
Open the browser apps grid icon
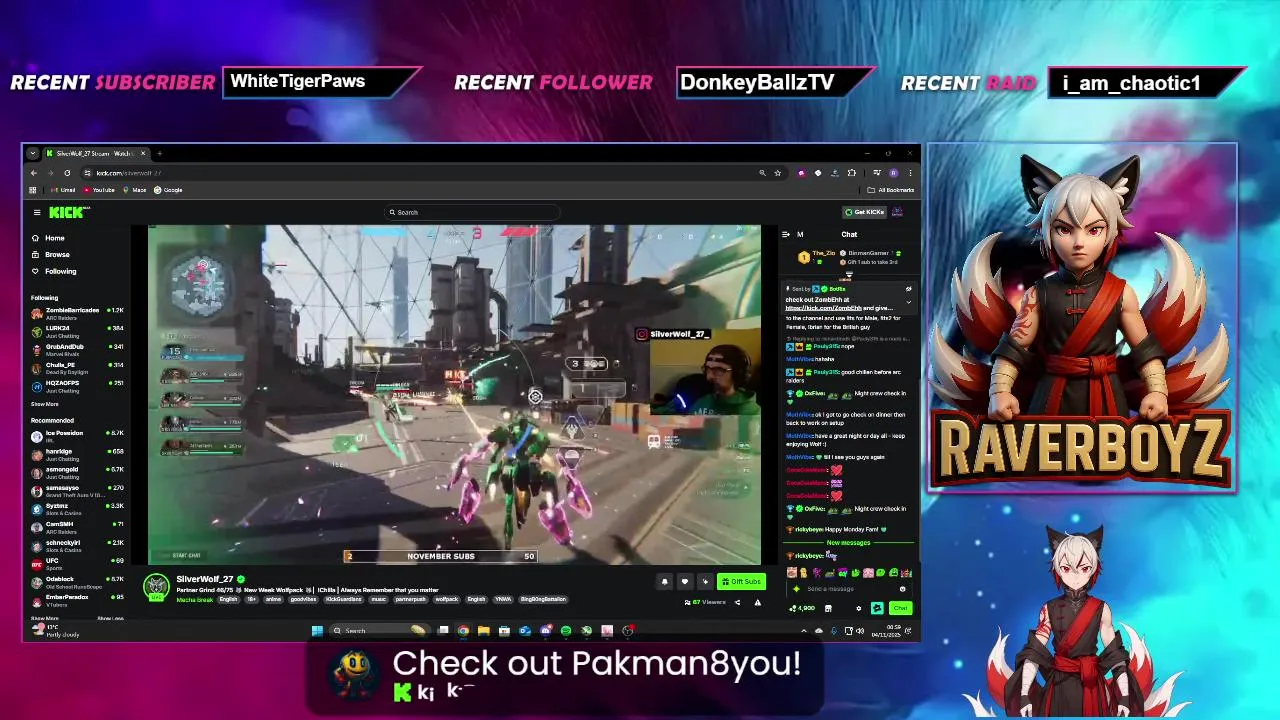point(33,190)
